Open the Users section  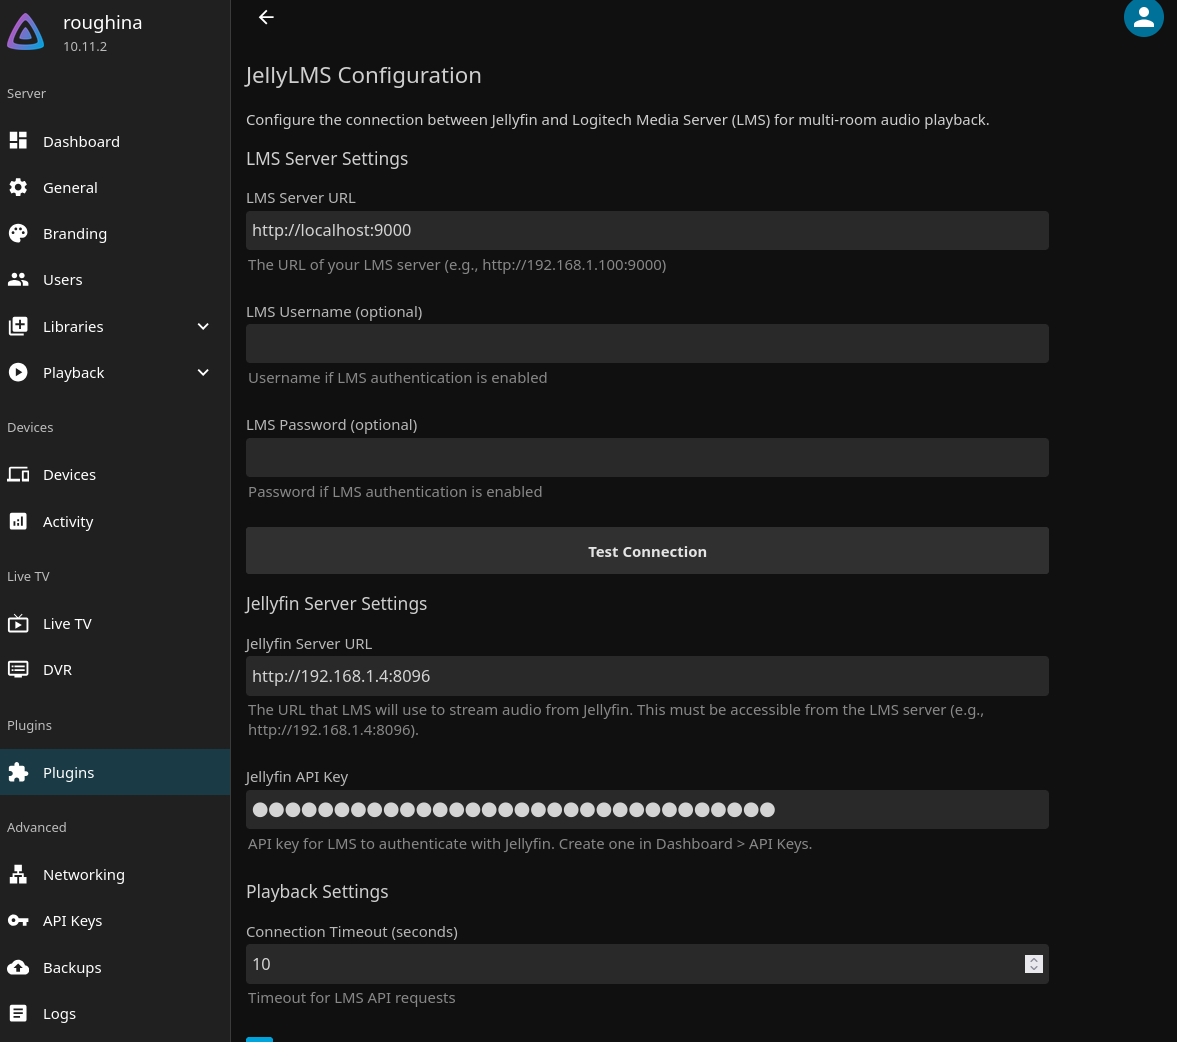pos(62,279)
